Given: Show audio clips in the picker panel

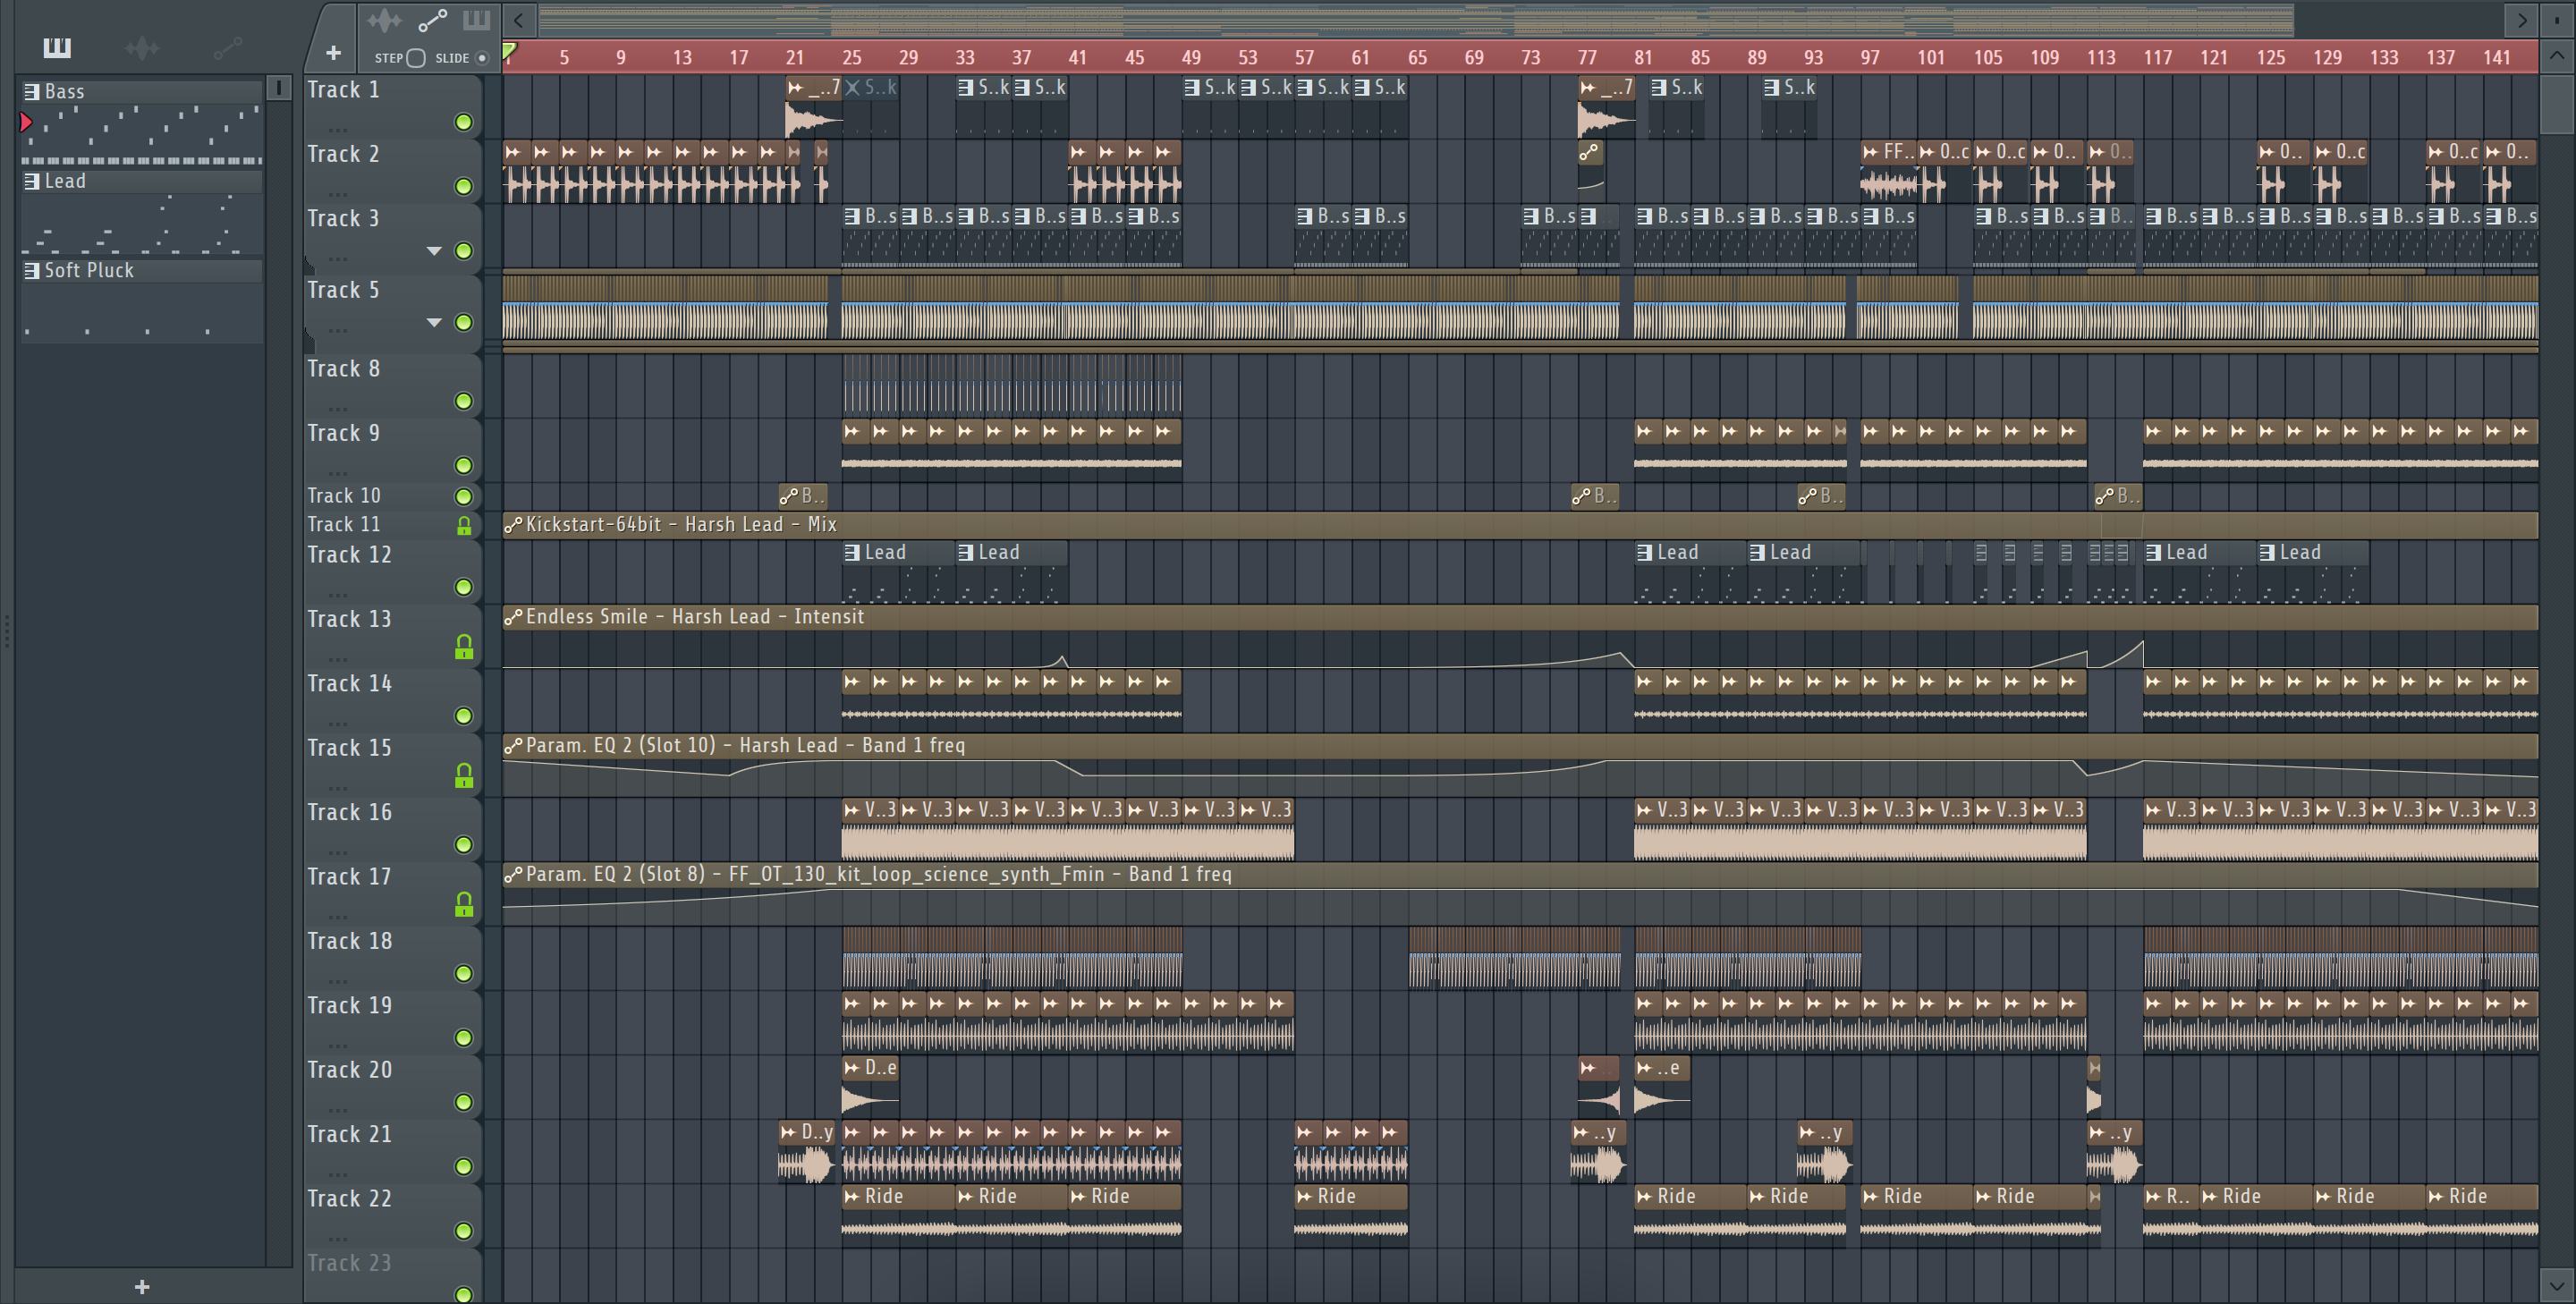Looking at the screenshot, I should [x=142, y=47].
